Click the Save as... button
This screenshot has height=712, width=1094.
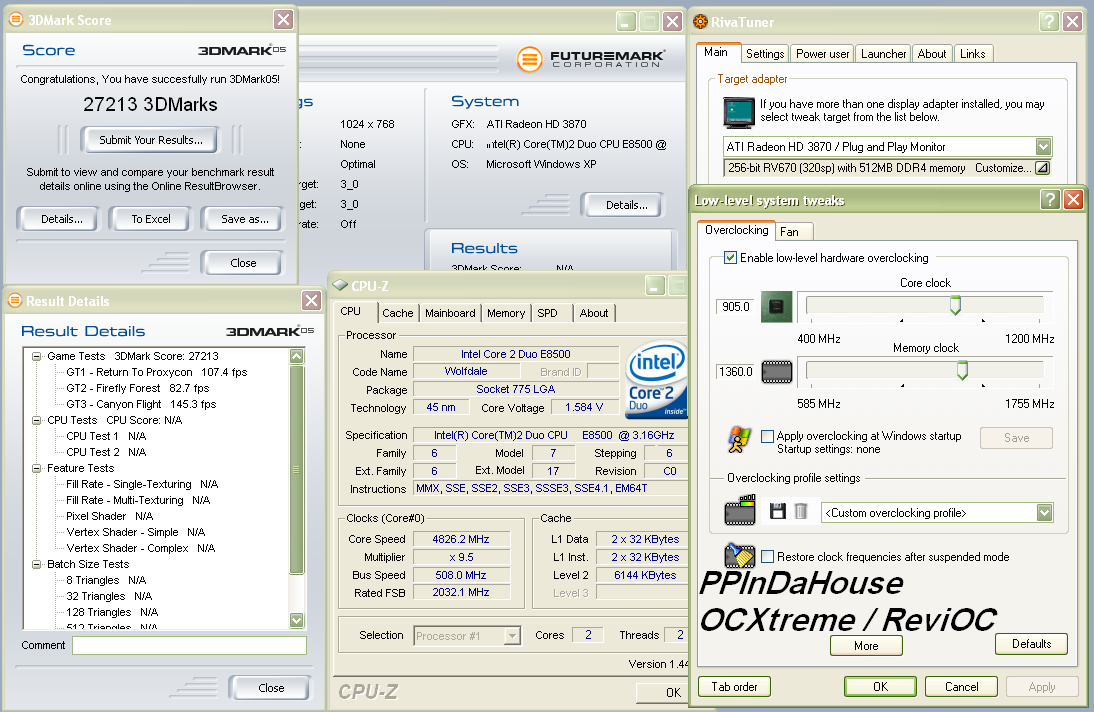coord(243,219)
